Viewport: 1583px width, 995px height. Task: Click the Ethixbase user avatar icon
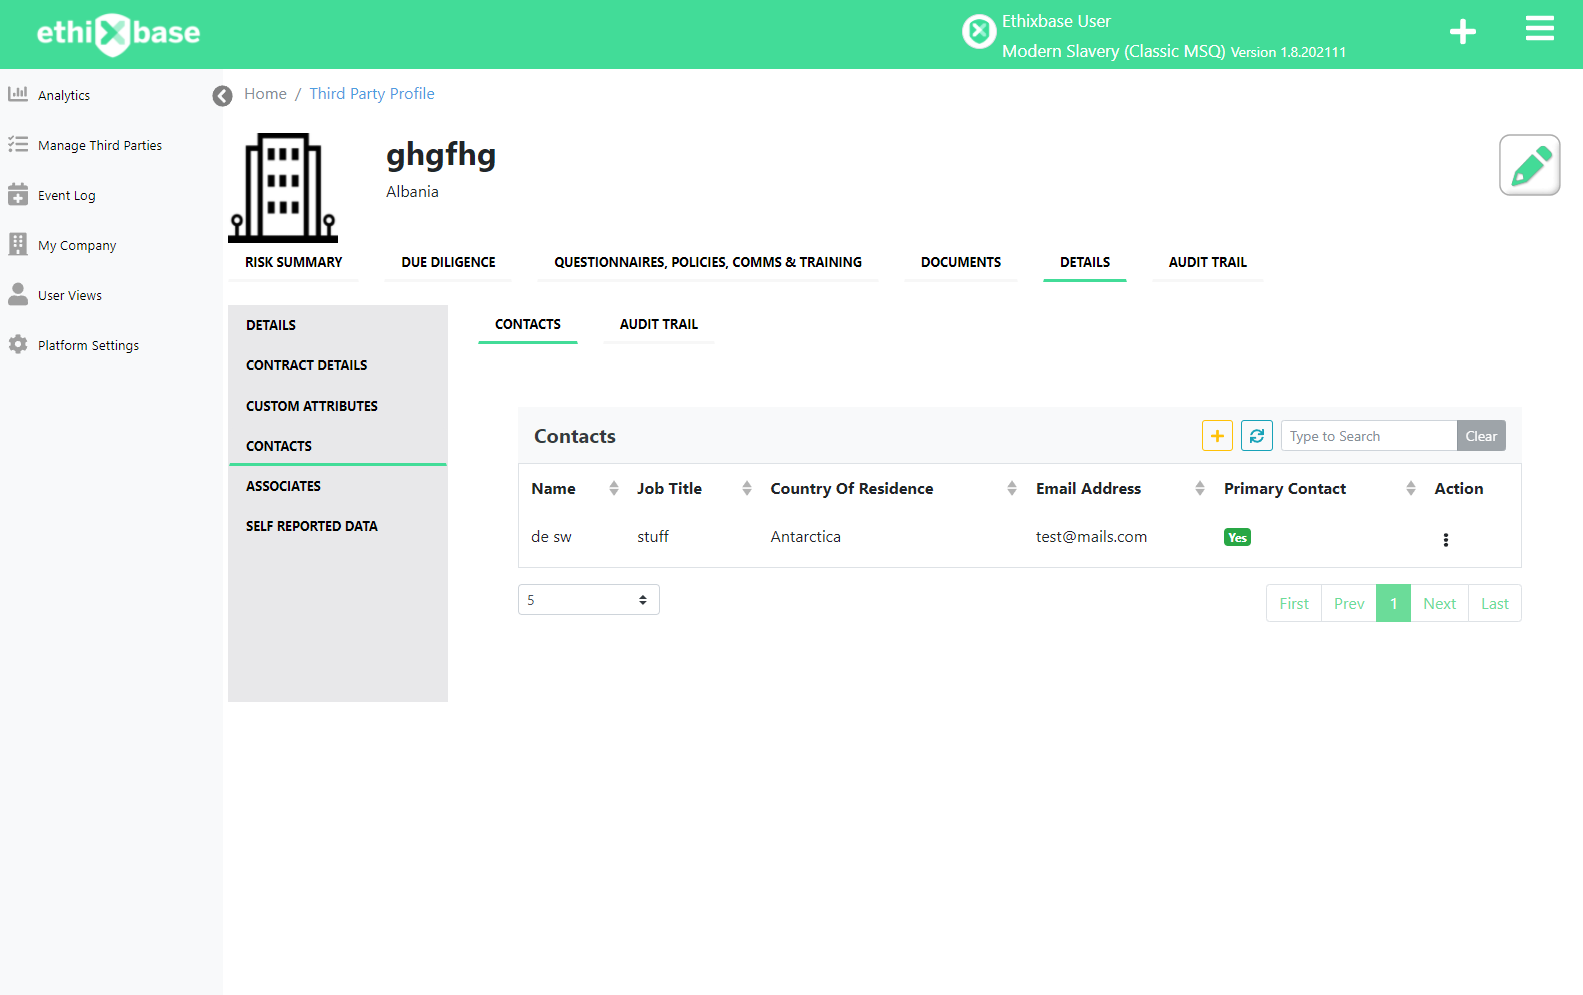coord(979,32)
